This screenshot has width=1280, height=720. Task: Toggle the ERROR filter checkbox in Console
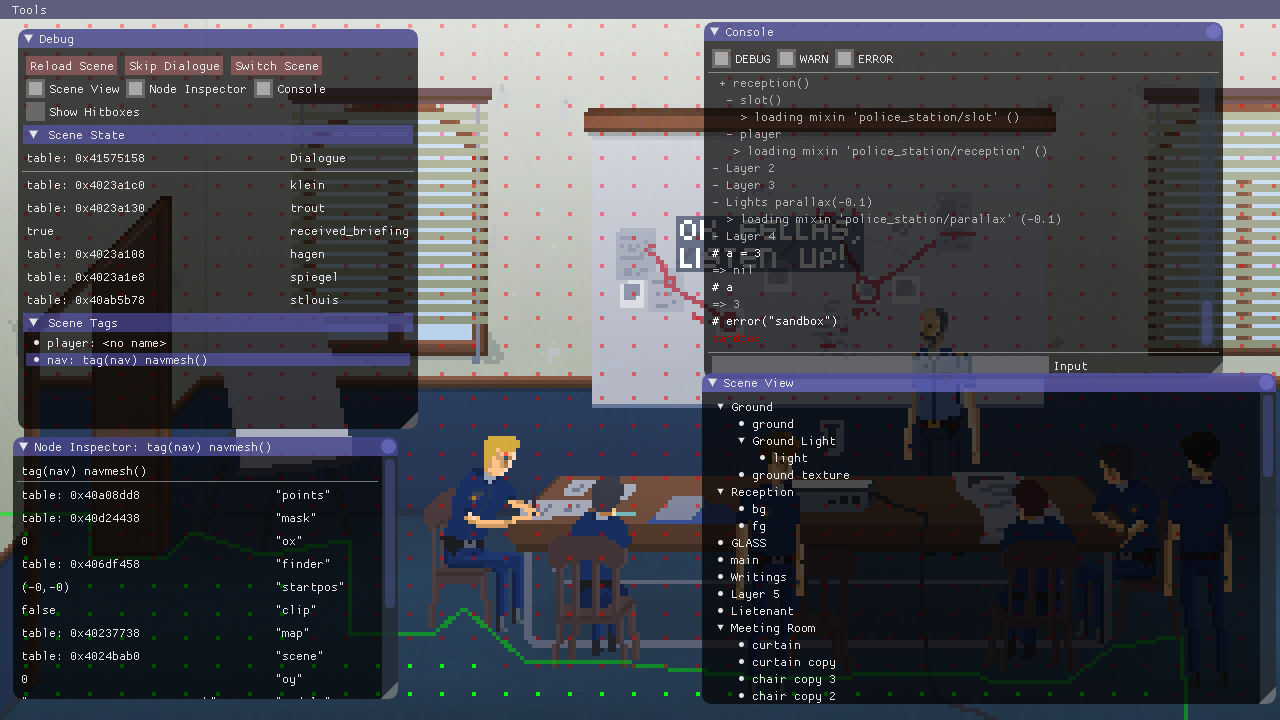tap(845, 59)
